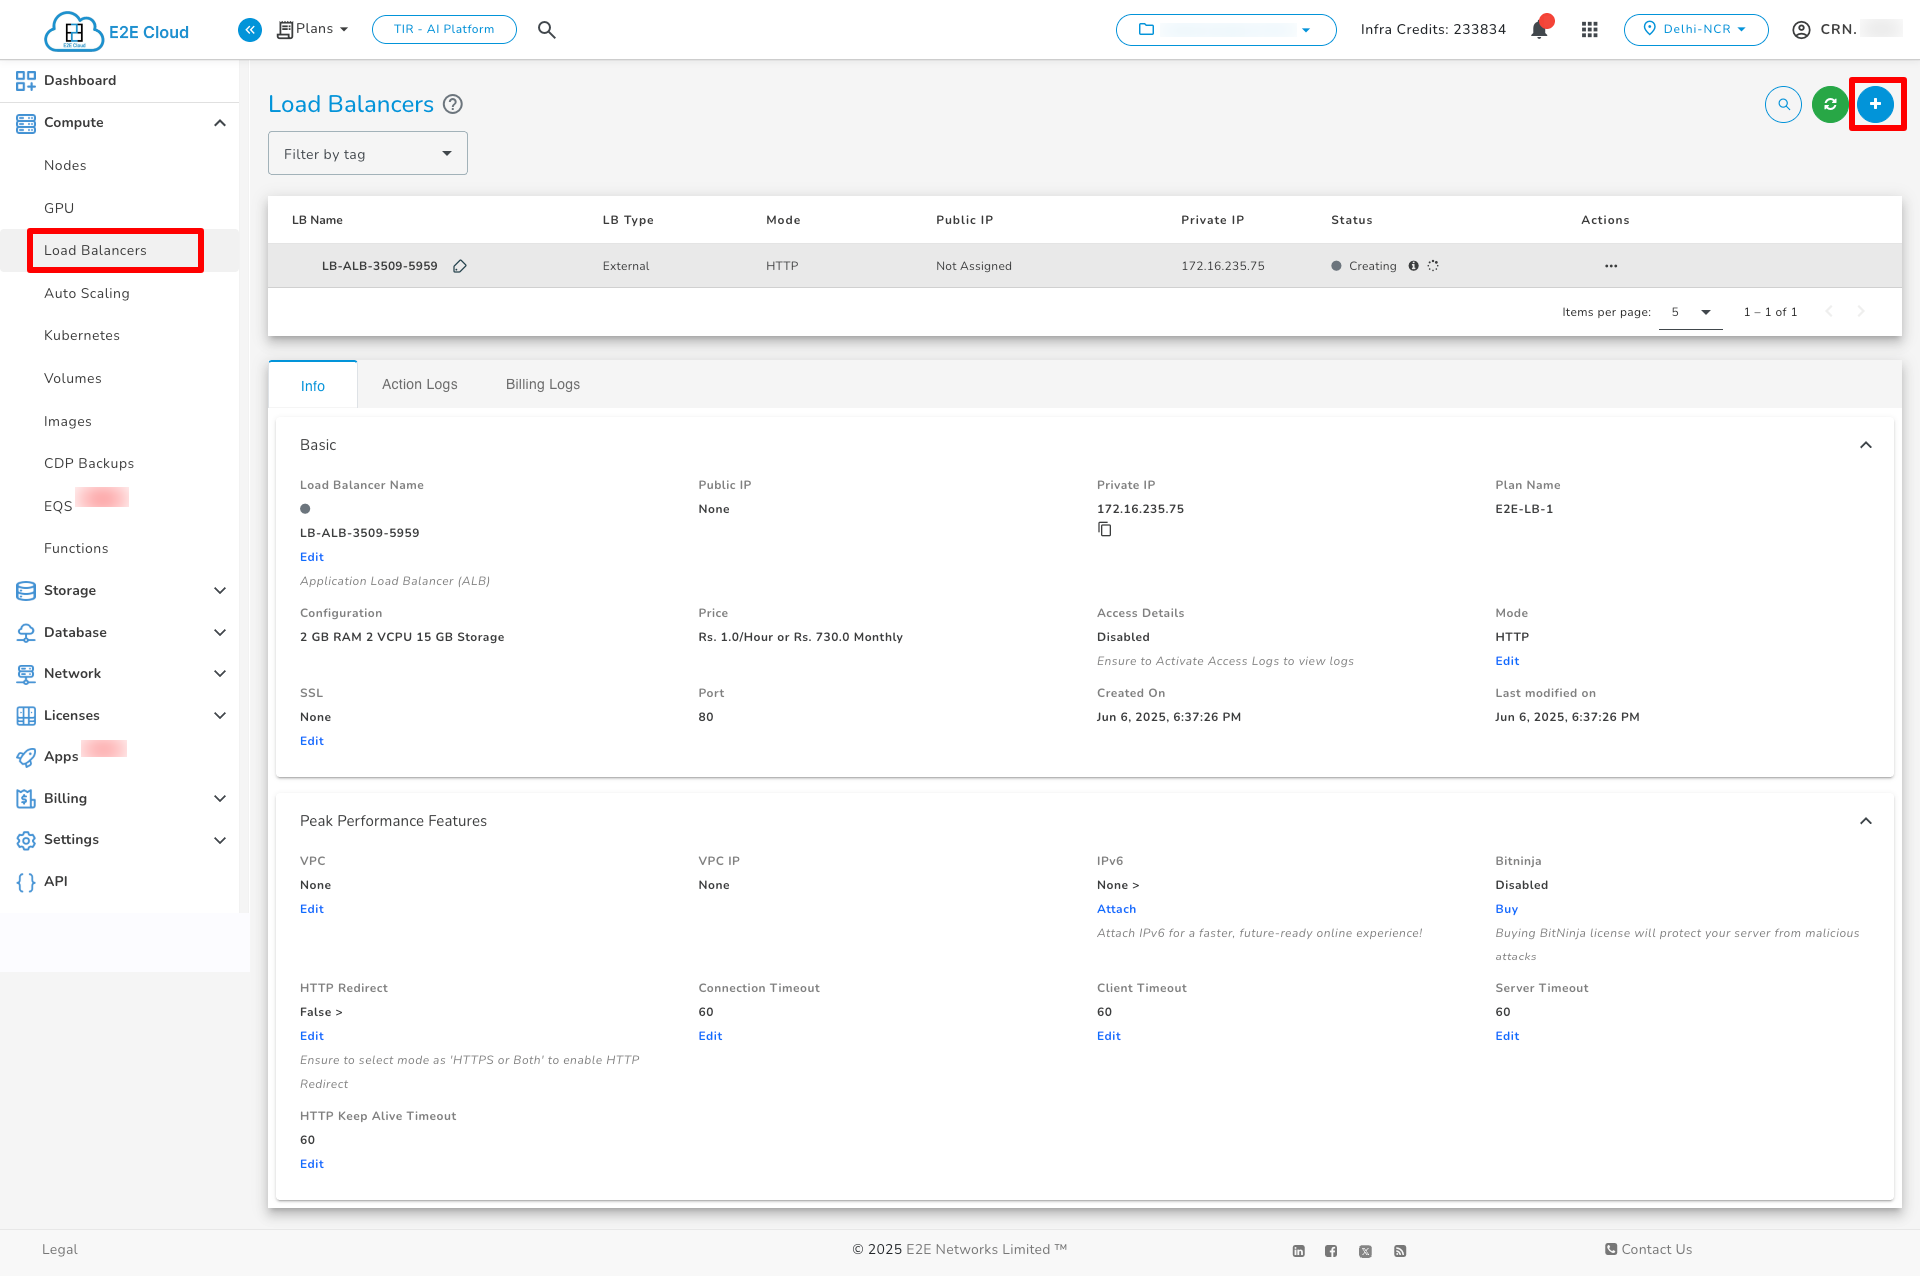Copy the Private IP using the copy icon
The height and width of the screenshot is (1277, 1920).
[1105, 529]
